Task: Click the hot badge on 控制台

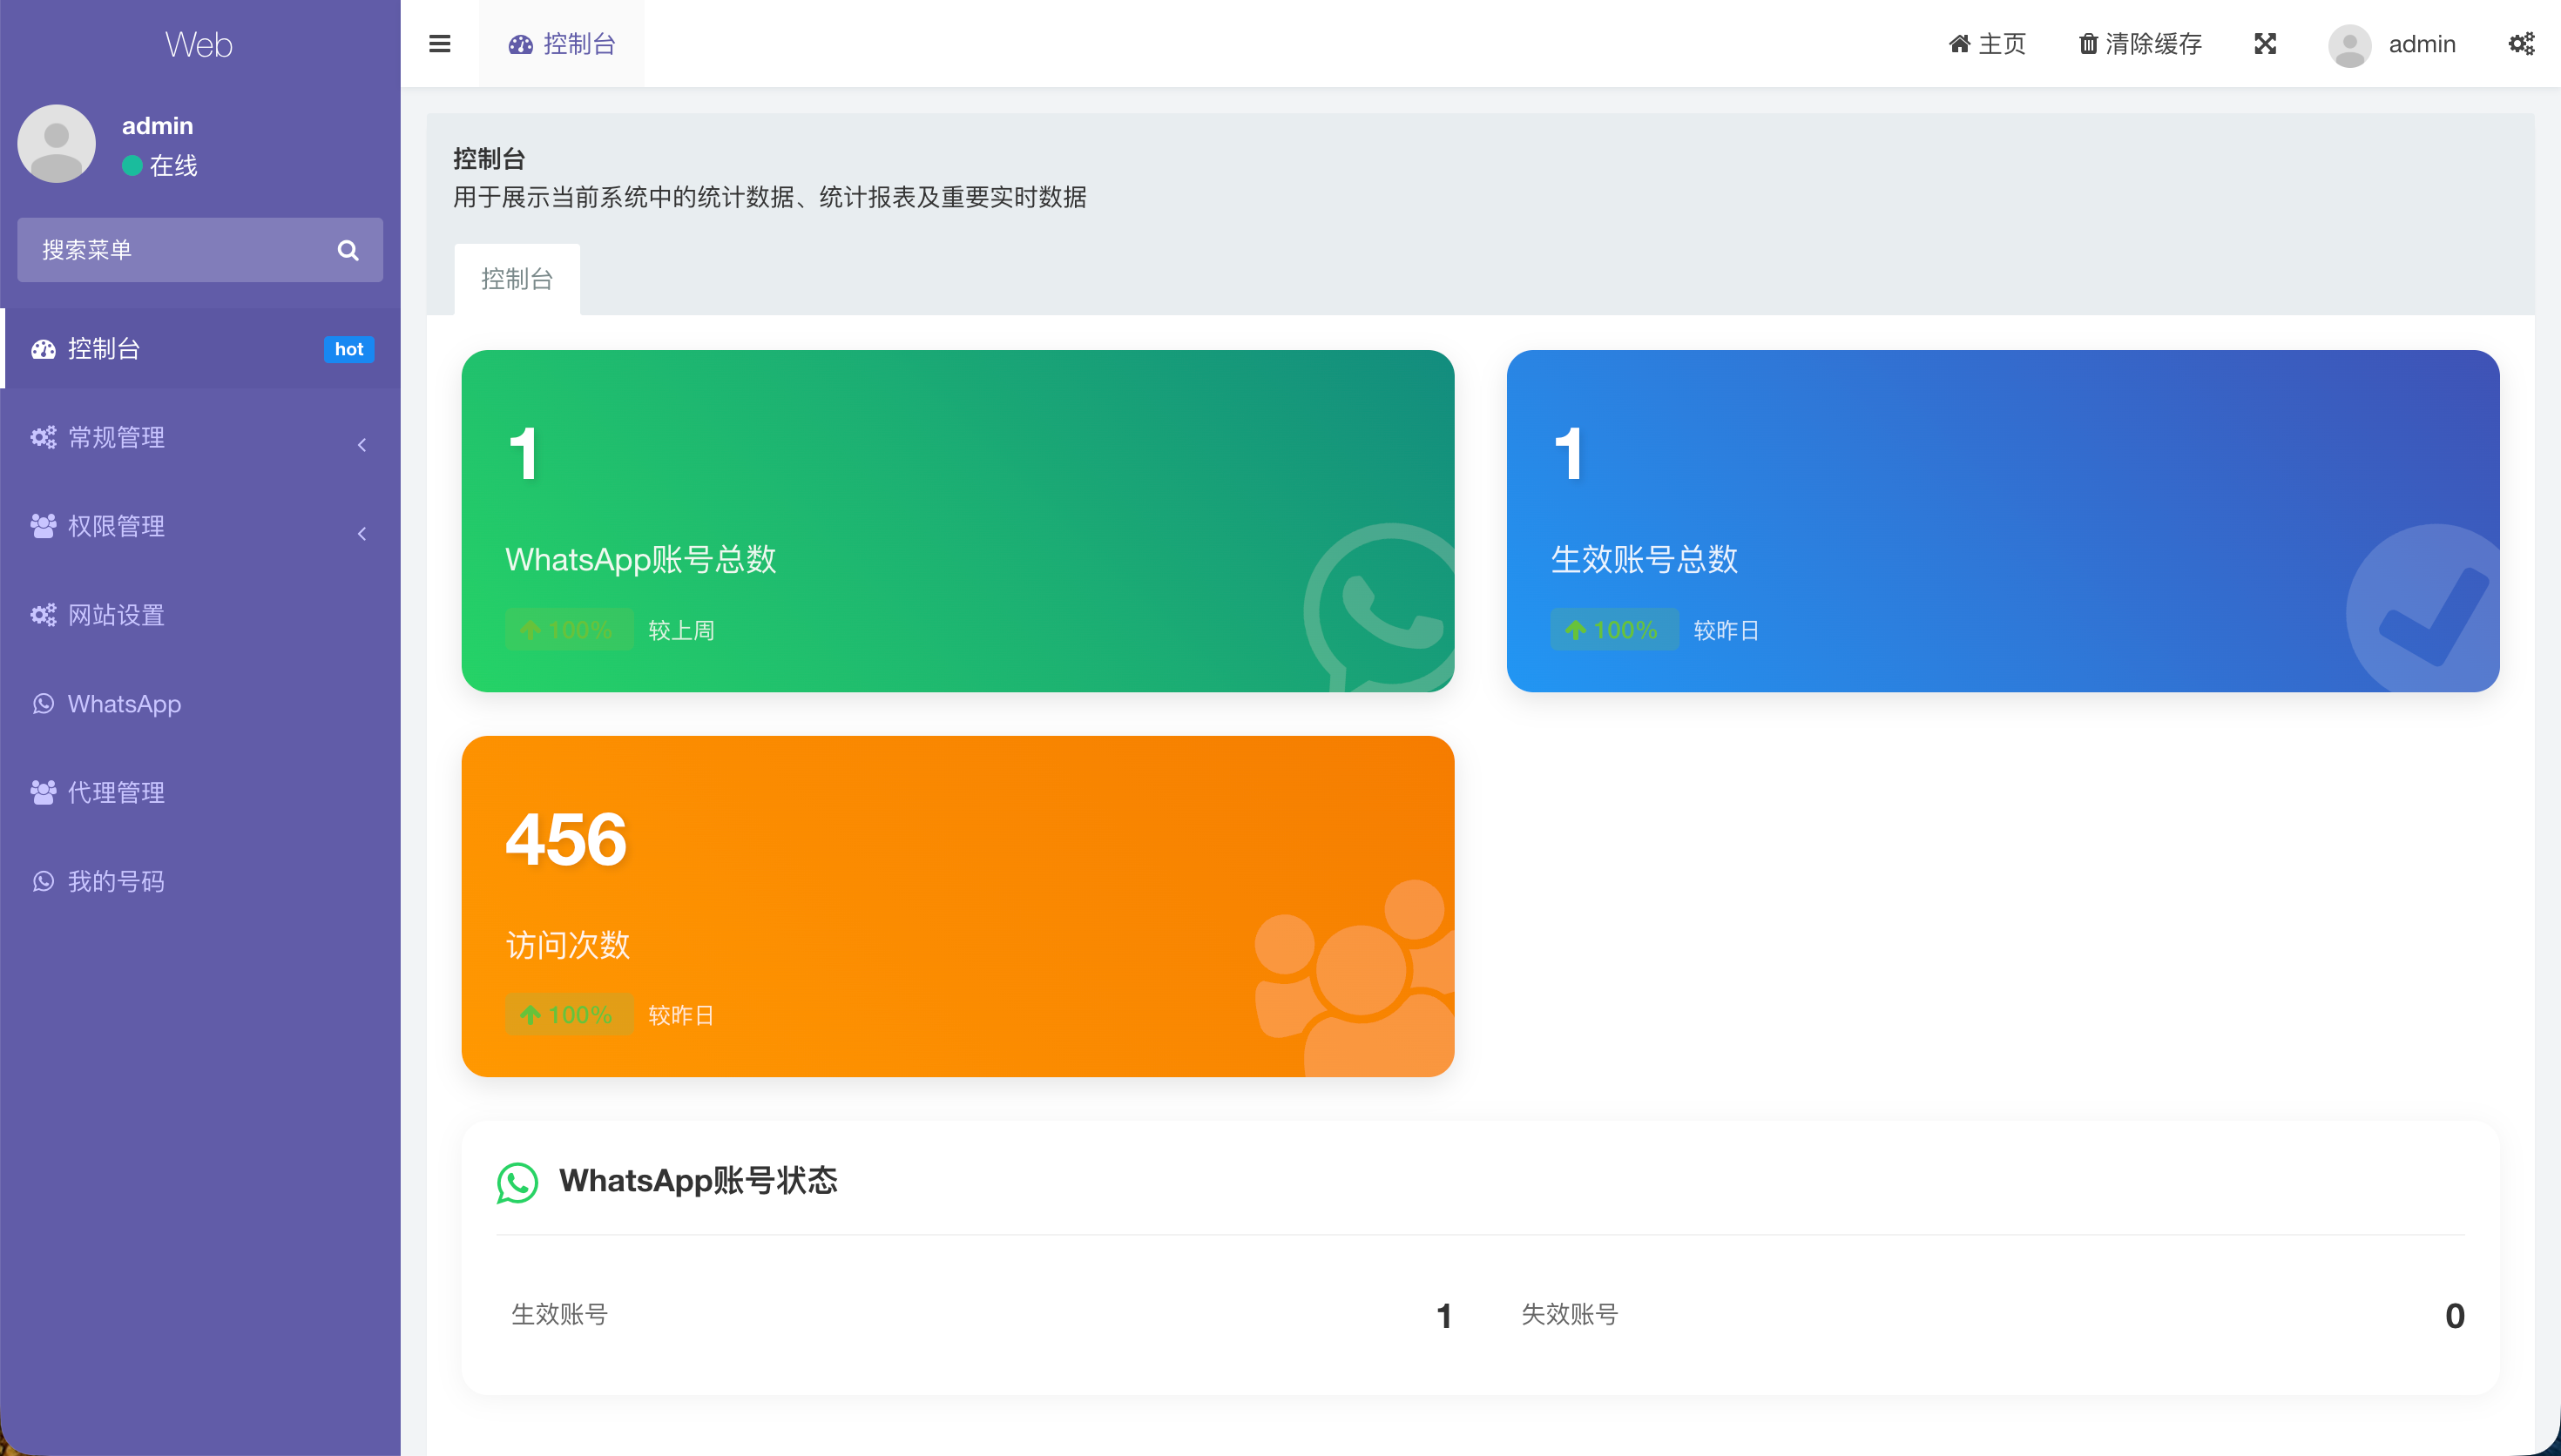Action: 349,349
